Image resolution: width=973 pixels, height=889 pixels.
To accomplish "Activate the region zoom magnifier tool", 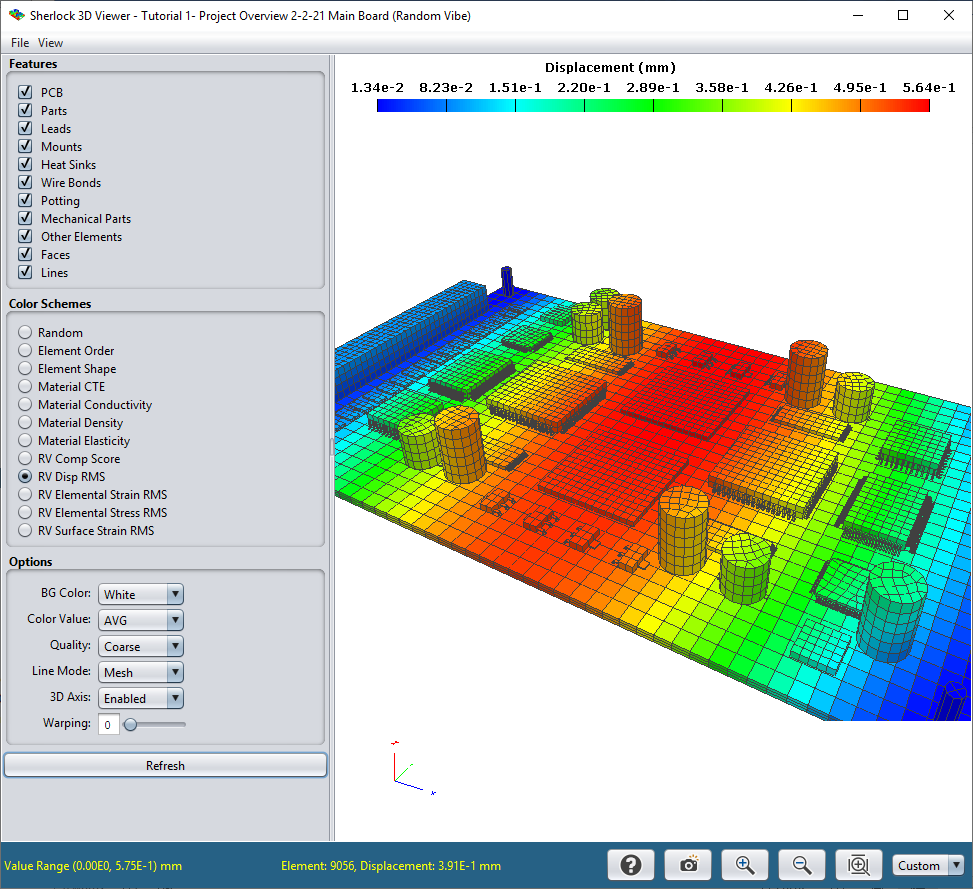I will [858, 864].
